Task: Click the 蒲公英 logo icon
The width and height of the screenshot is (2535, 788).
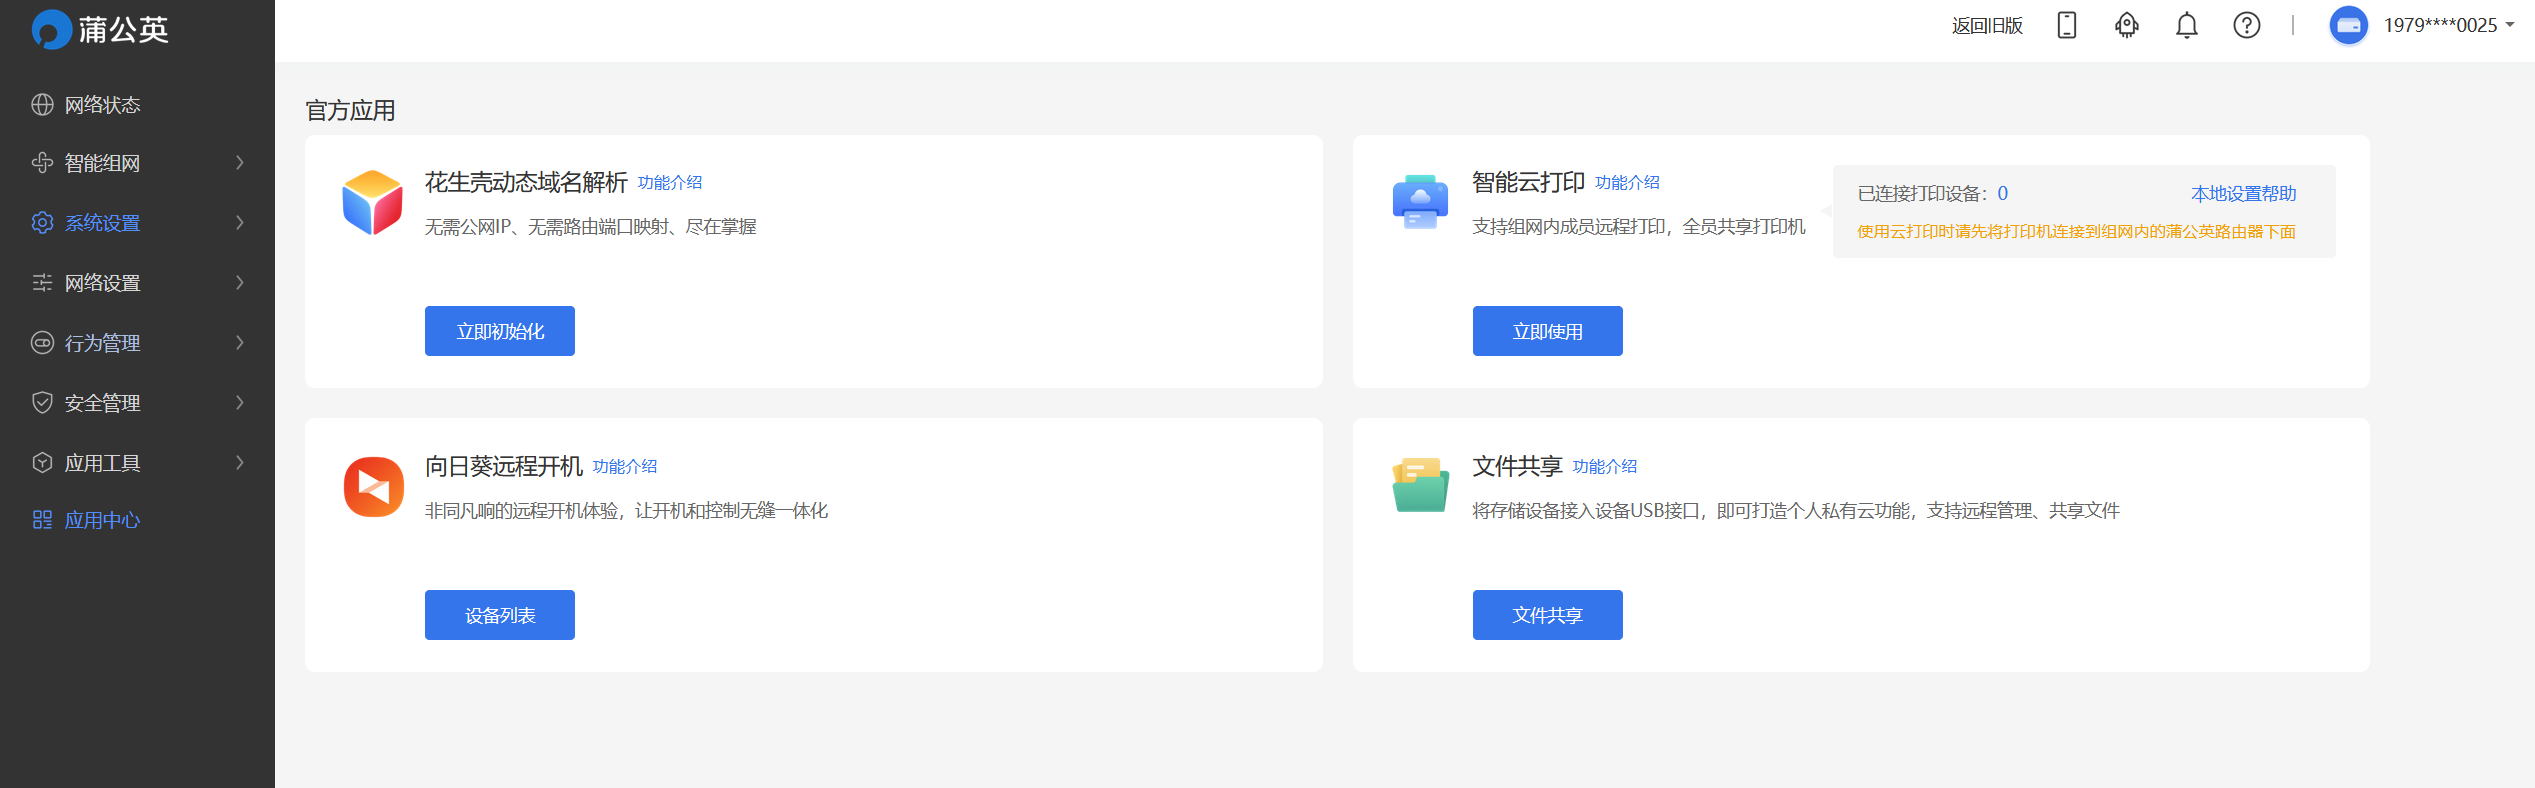Action: pyautogui.click(x=51, y=30)
